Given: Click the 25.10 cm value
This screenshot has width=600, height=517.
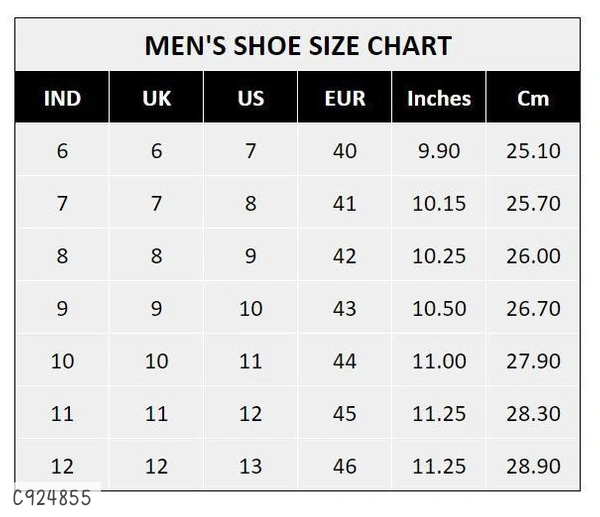Looking at the screenshot, I should coord(533,151).
